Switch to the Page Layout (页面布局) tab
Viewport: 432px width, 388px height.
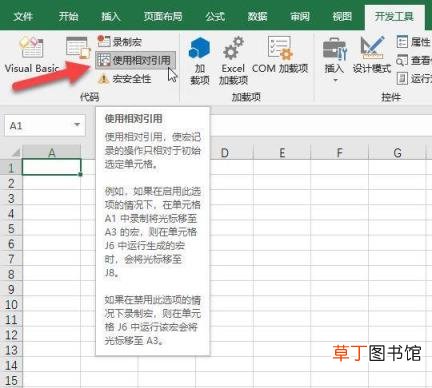pos(163,16)
